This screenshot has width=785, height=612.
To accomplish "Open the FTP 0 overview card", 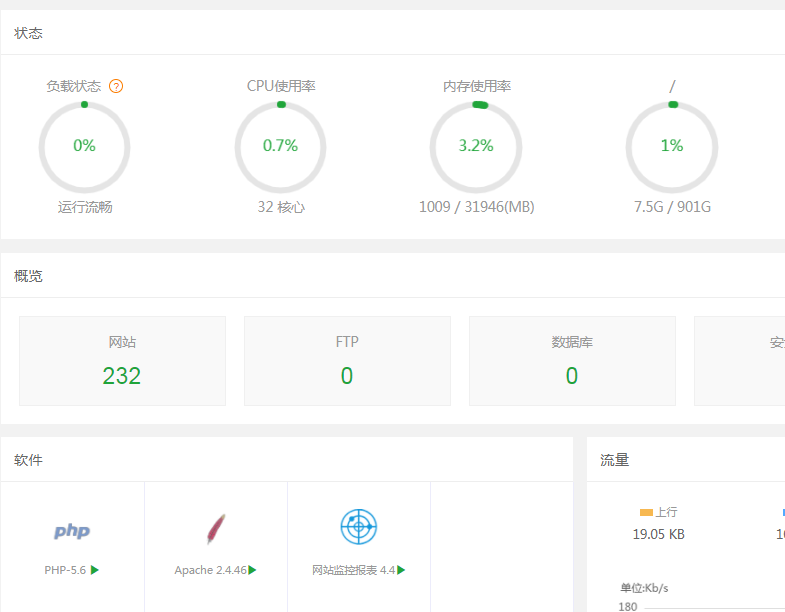I will pyautogui.click(x=347, y=361).
